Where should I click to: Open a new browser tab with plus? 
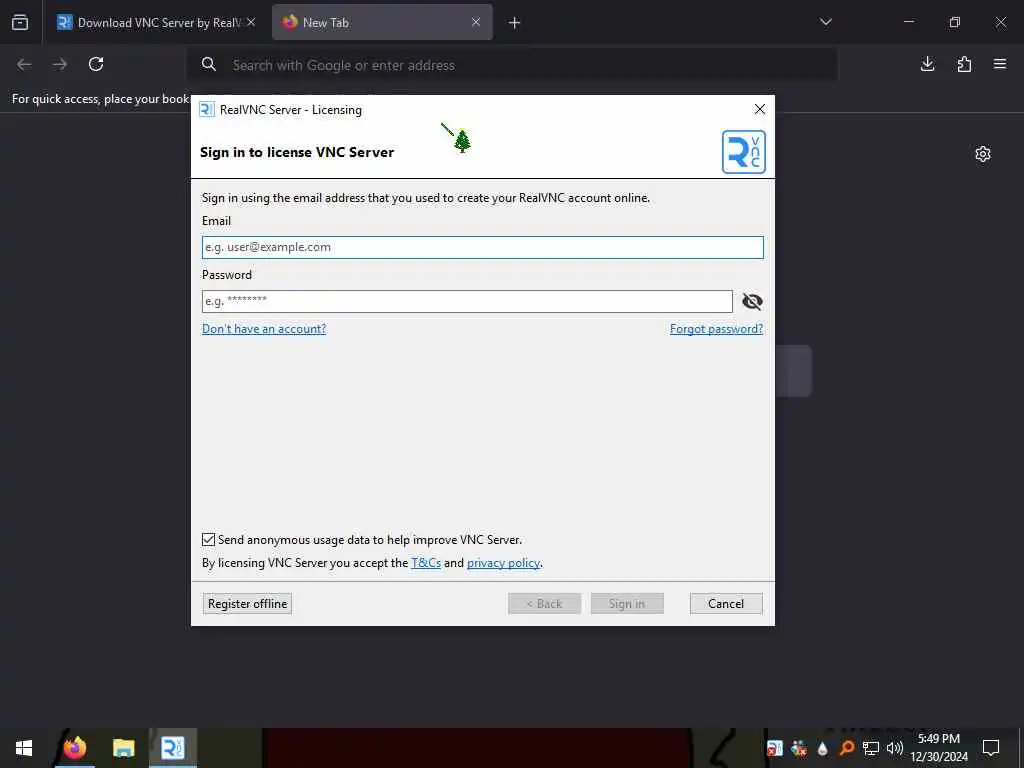coord(515,23)
